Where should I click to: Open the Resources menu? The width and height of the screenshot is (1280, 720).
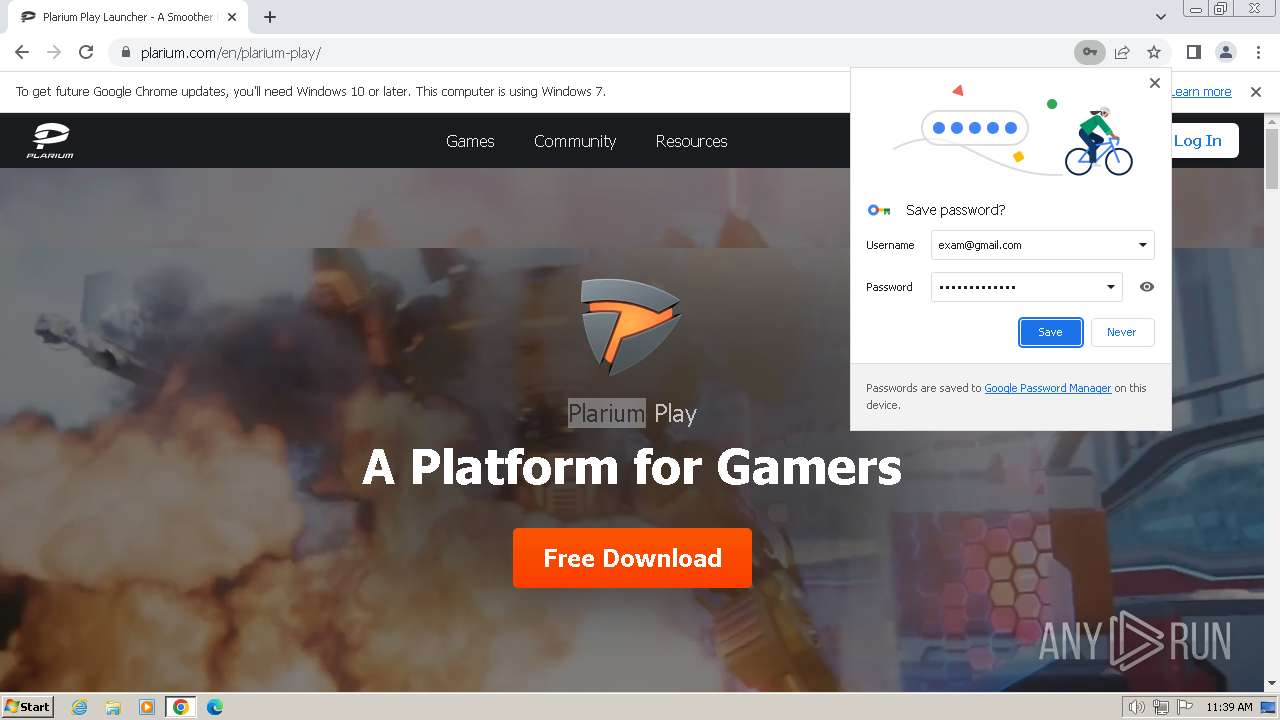(x=691, y=141)
